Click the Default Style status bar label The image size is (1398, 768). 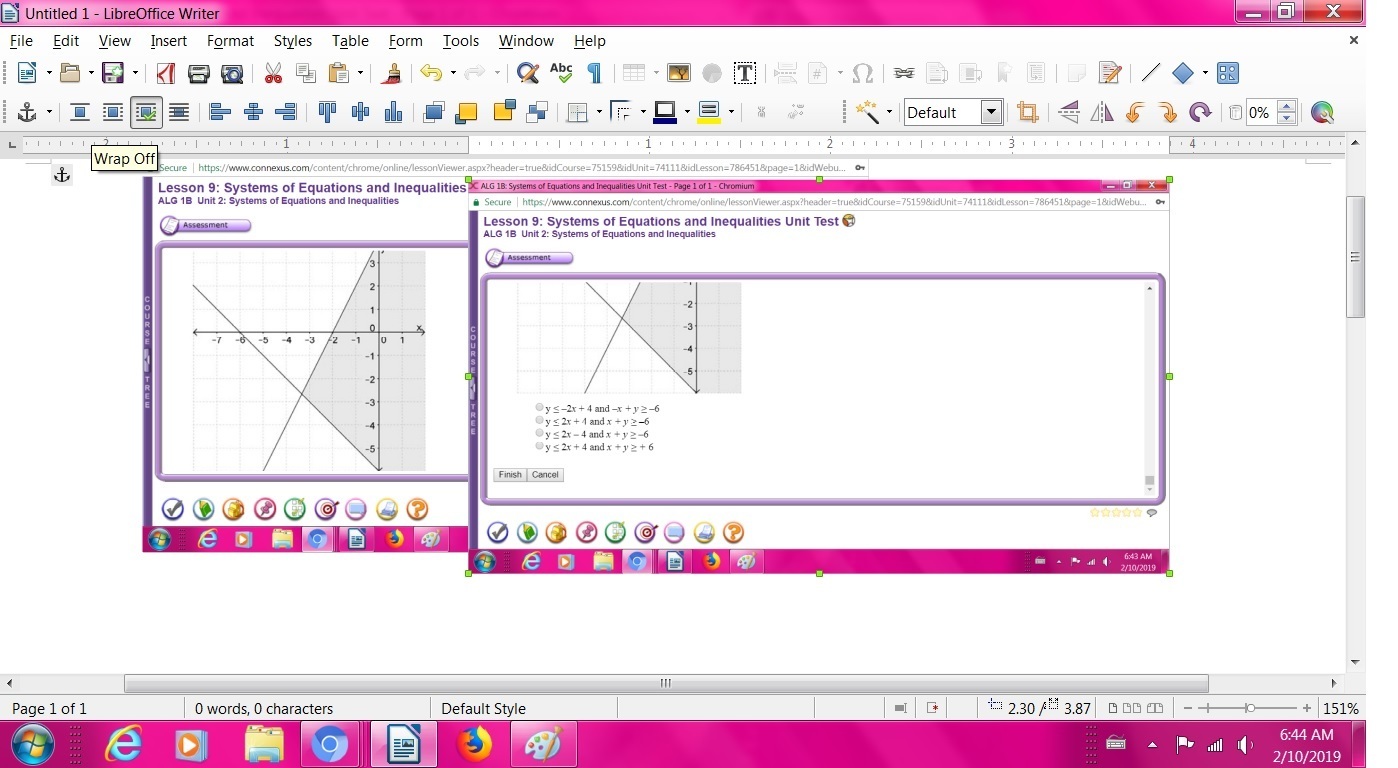coord(483,709)
